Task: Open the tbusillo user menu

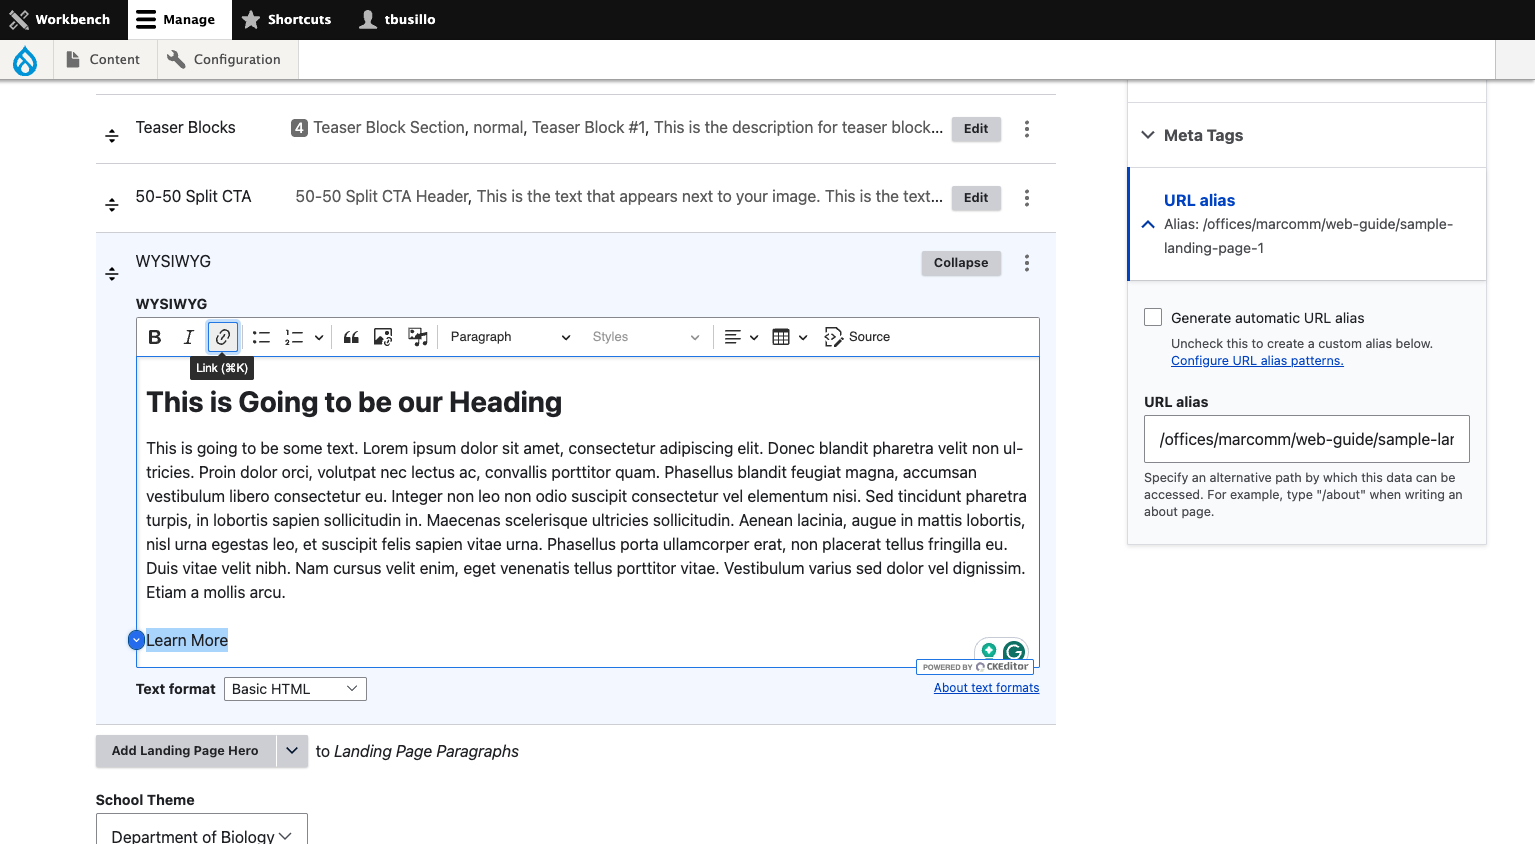Action: point(398,19)
